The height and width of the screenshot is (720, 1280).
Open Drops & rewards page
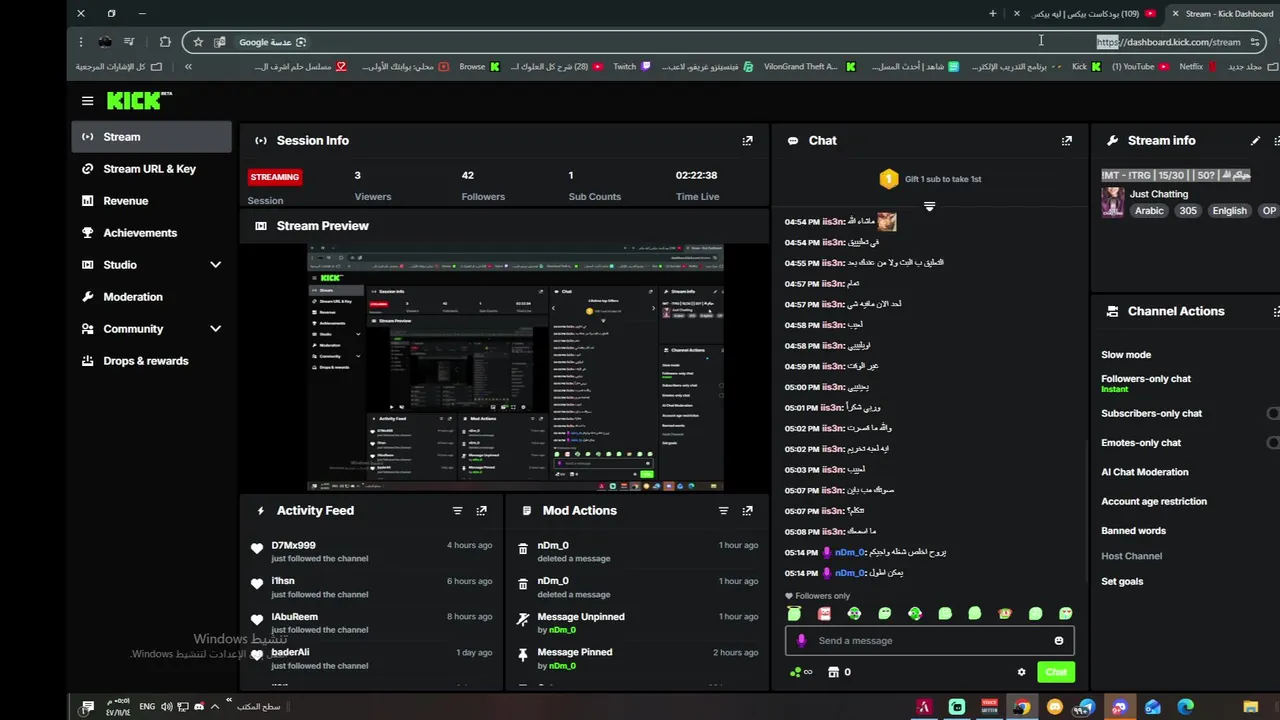152,361
